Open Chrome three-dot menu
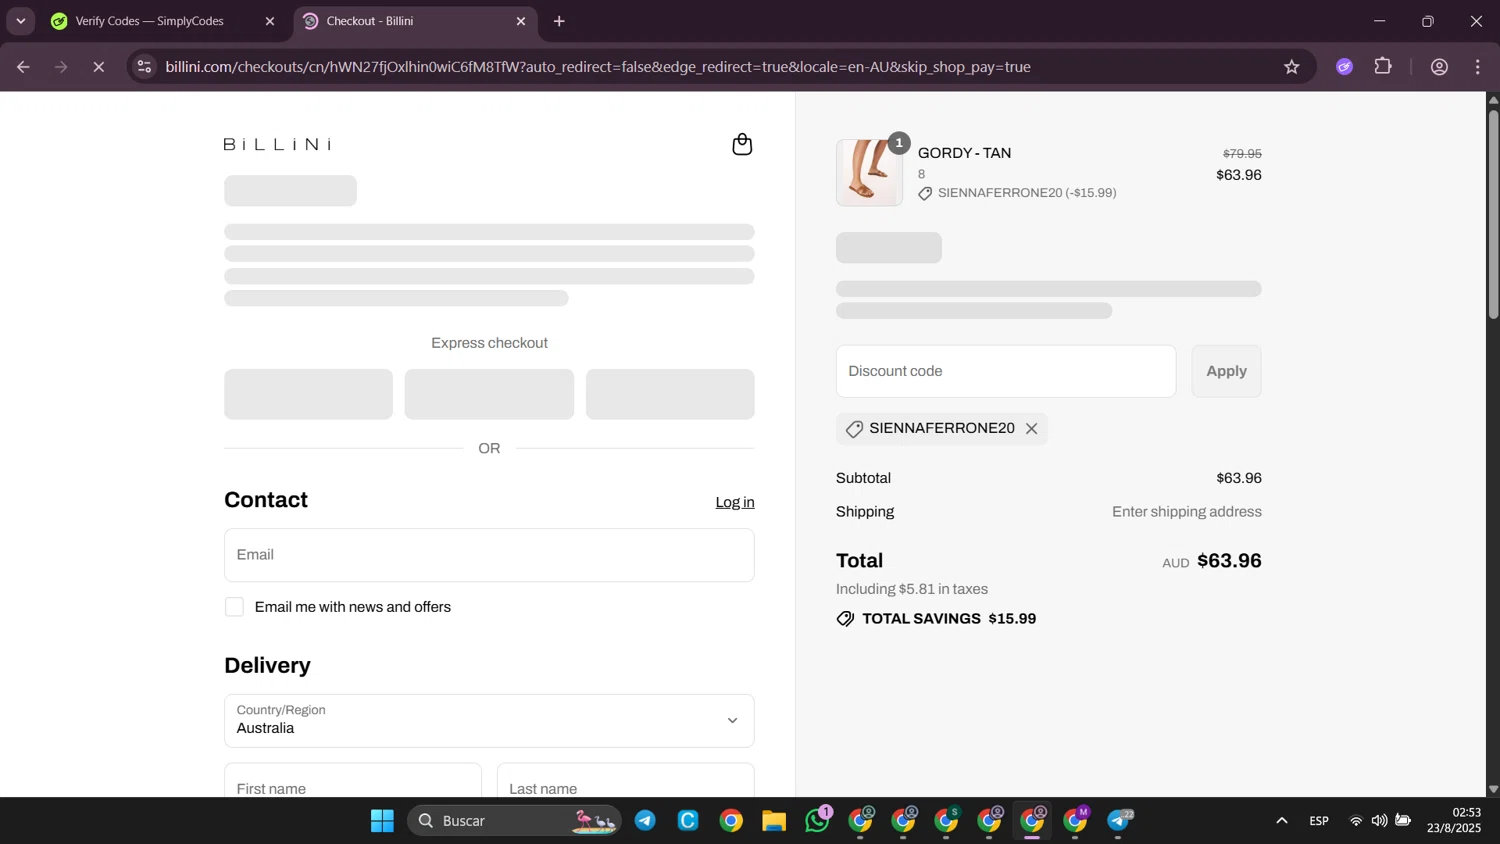 1477,67
